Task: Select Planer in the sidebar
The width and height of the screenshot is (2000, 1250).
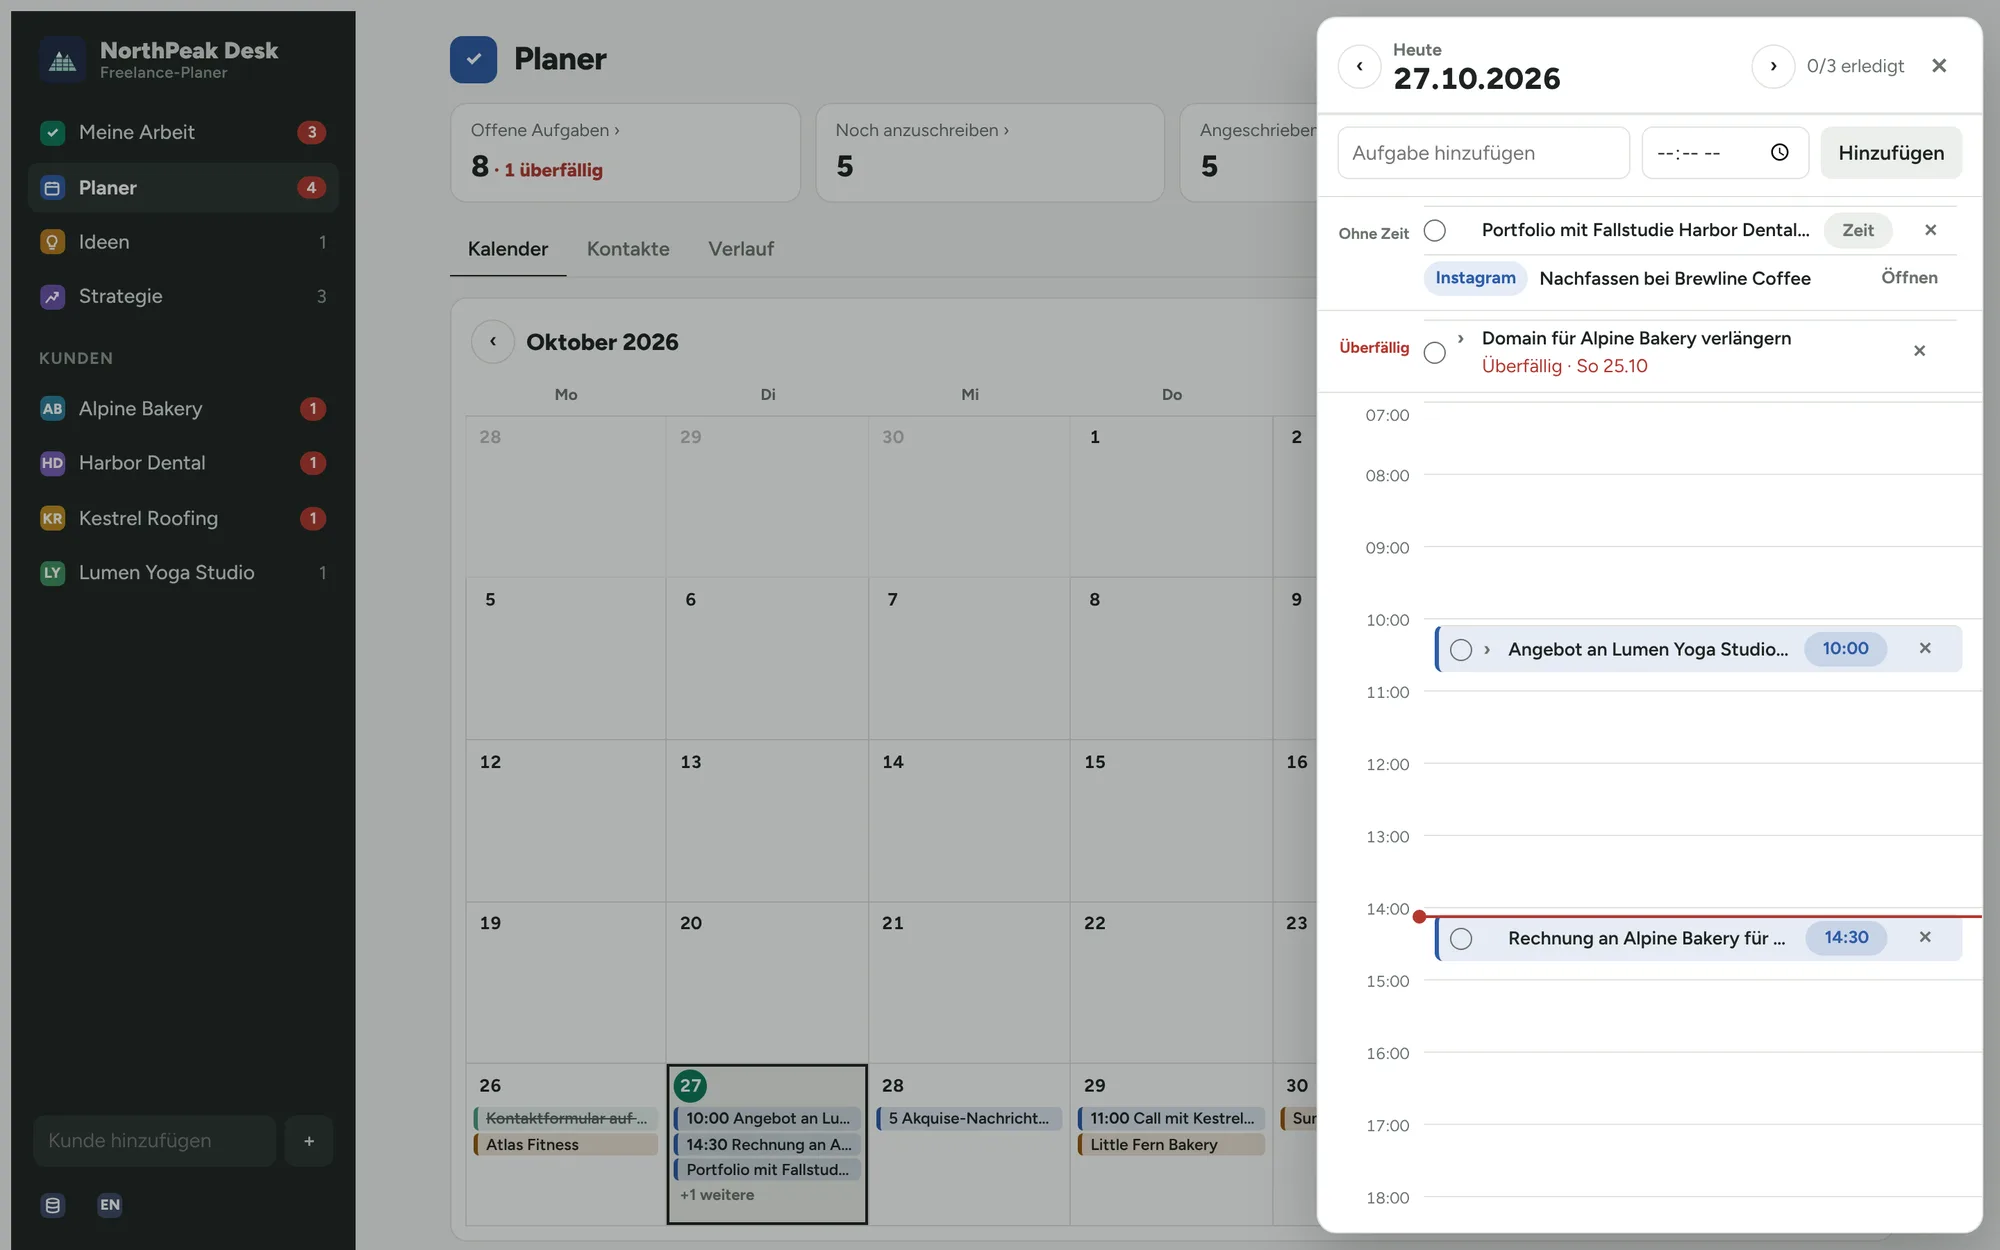Action: (183, 187)
